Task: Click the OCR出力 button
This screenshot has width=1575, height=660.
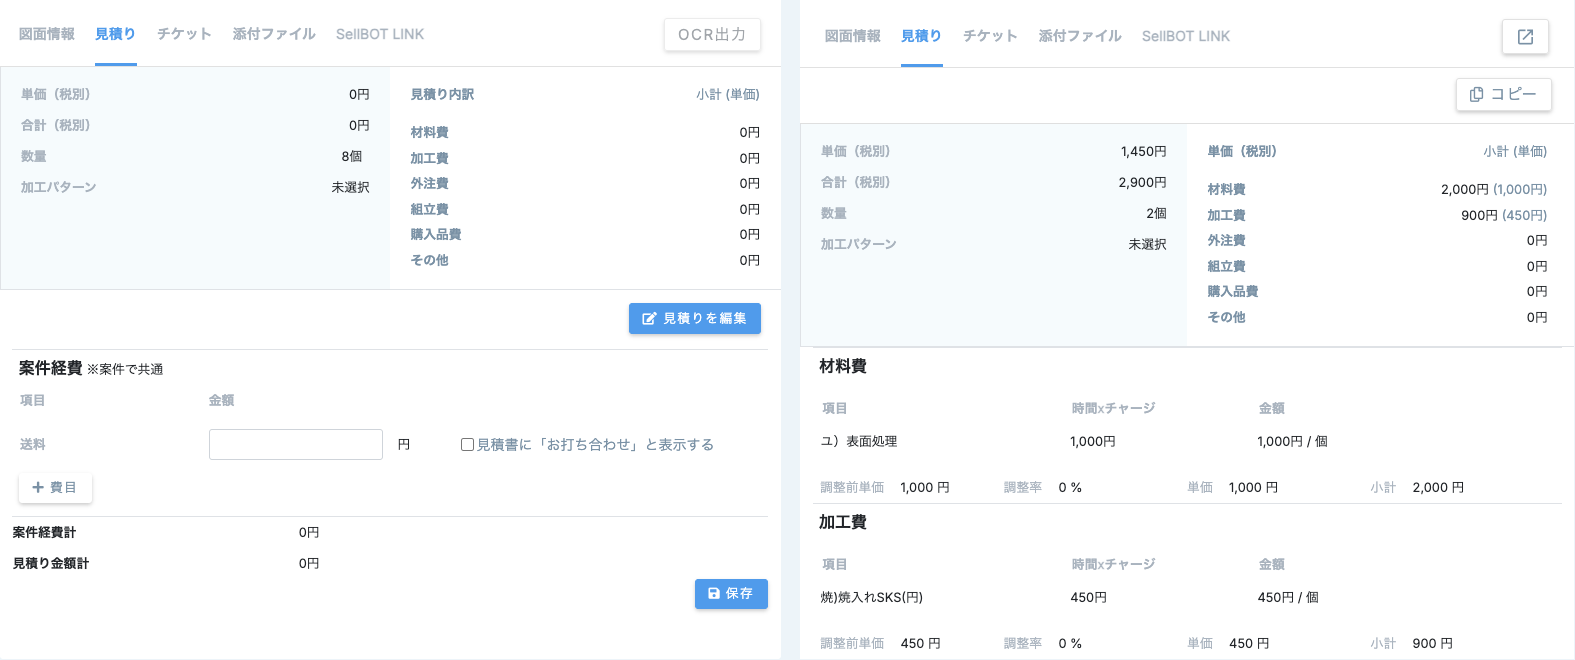Action: [712, 34]
